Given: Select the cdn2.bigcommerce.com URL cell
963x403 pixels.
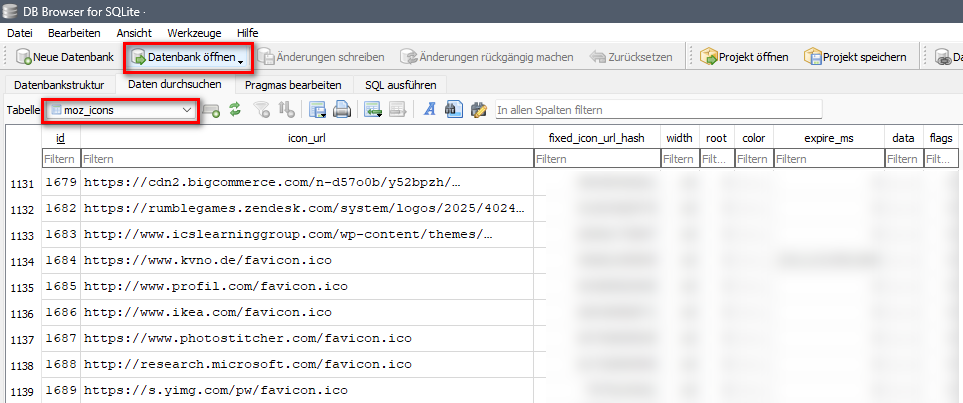Looking at the screenshot, I should [x=307, y=182].
